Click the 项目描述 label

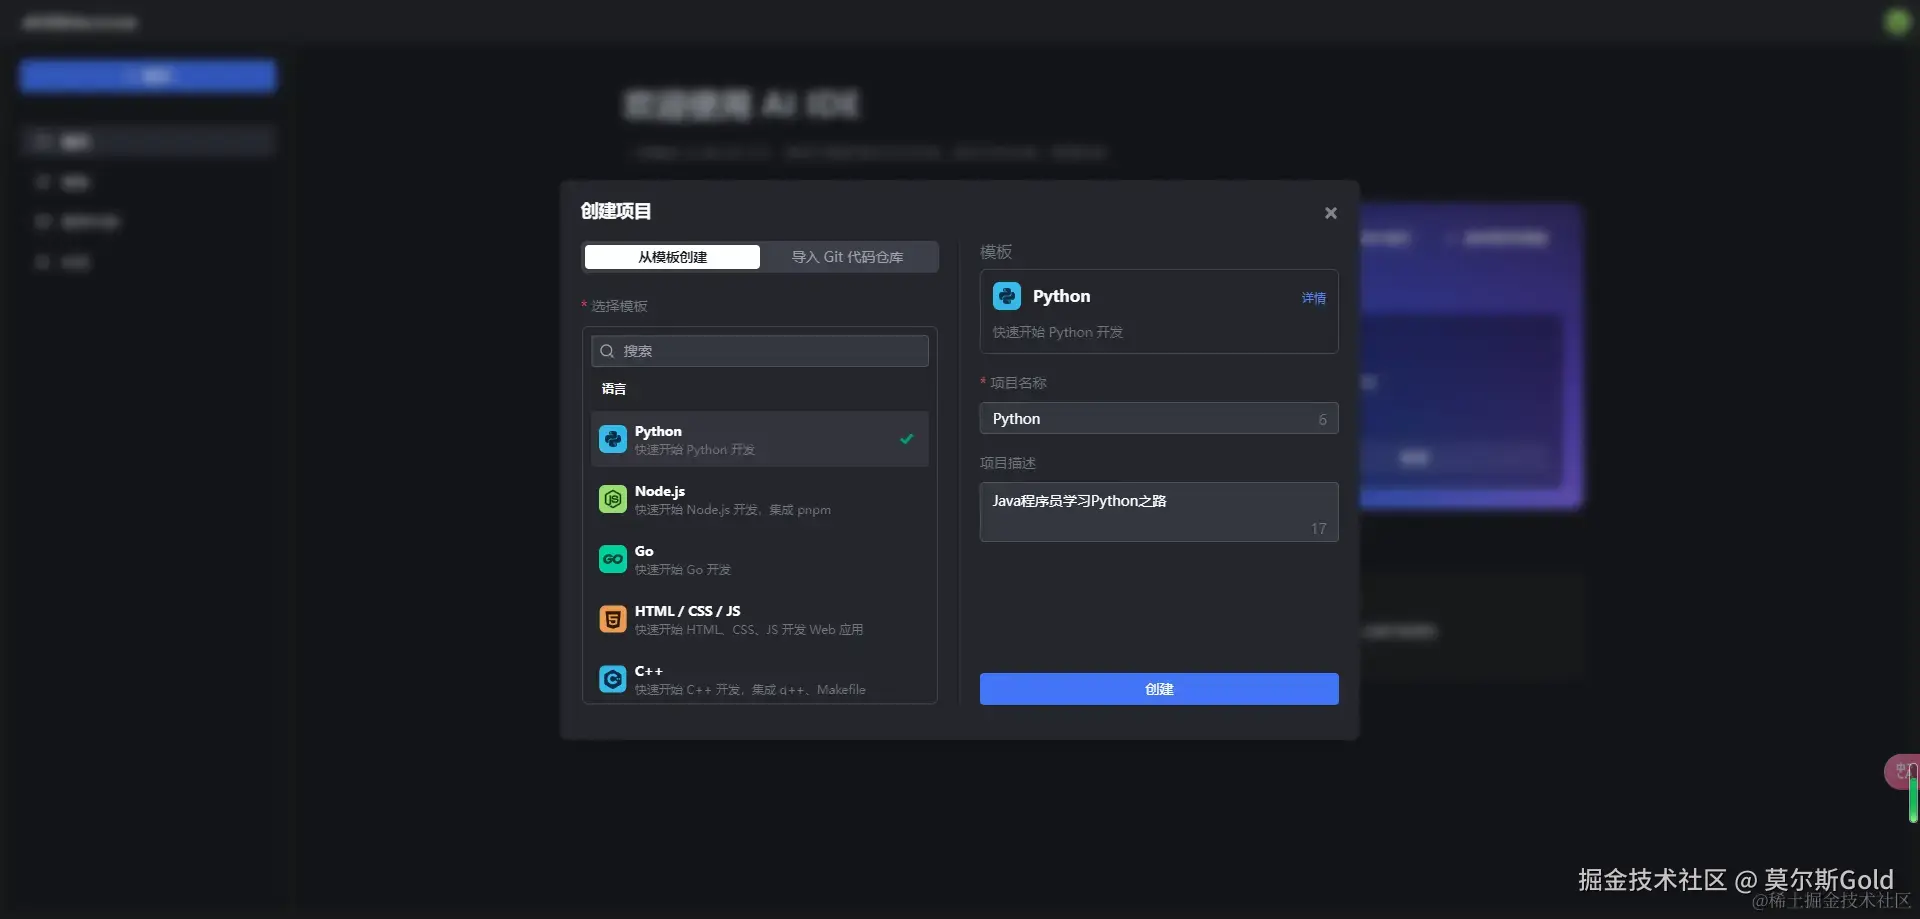click(1008, 463)
